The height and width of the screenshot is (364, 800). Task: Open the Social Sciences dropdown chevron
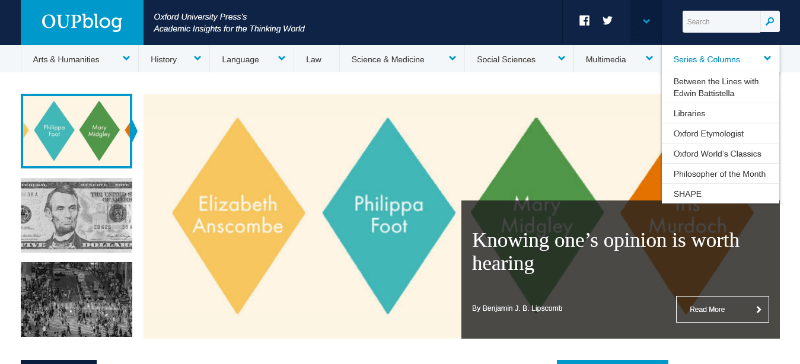pyautogui.click(x=561, y=59)
